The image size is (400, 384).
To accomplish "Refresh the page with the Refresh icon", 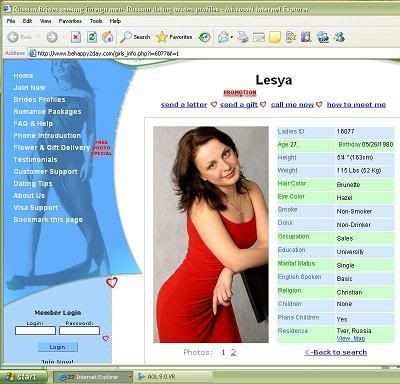I will [x=92, y=37].
